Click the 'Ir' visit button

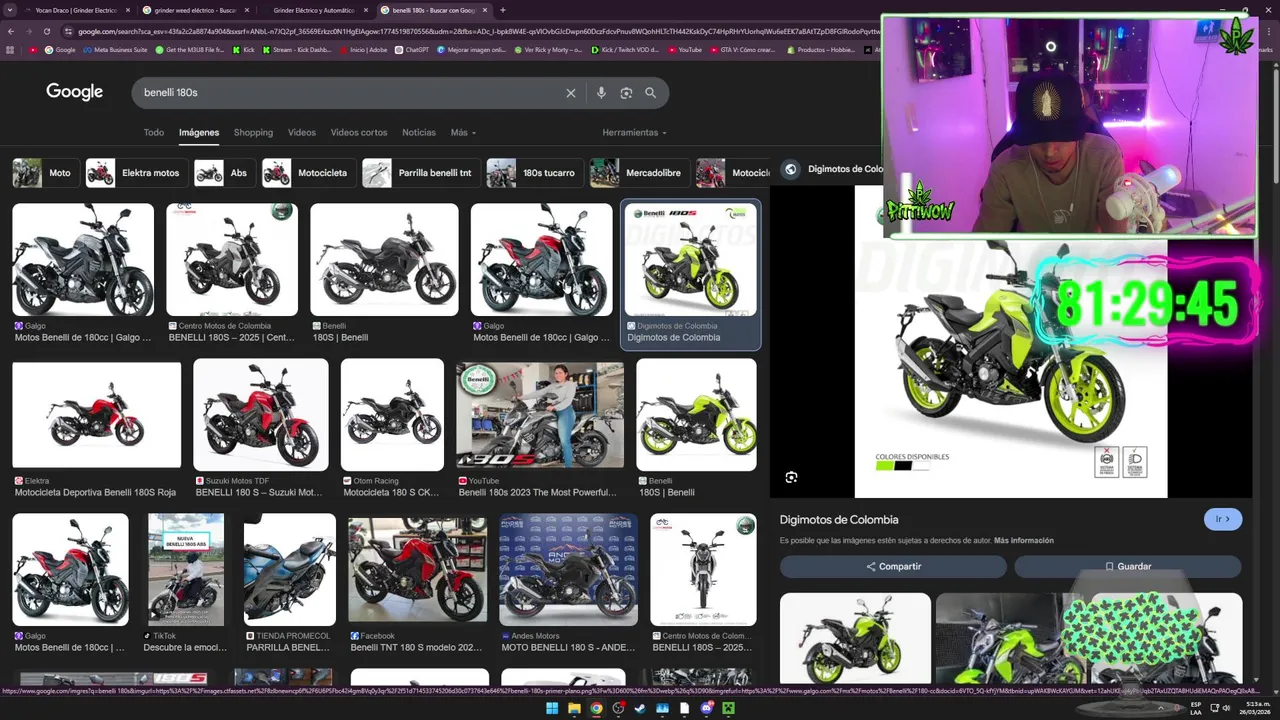1223,519
